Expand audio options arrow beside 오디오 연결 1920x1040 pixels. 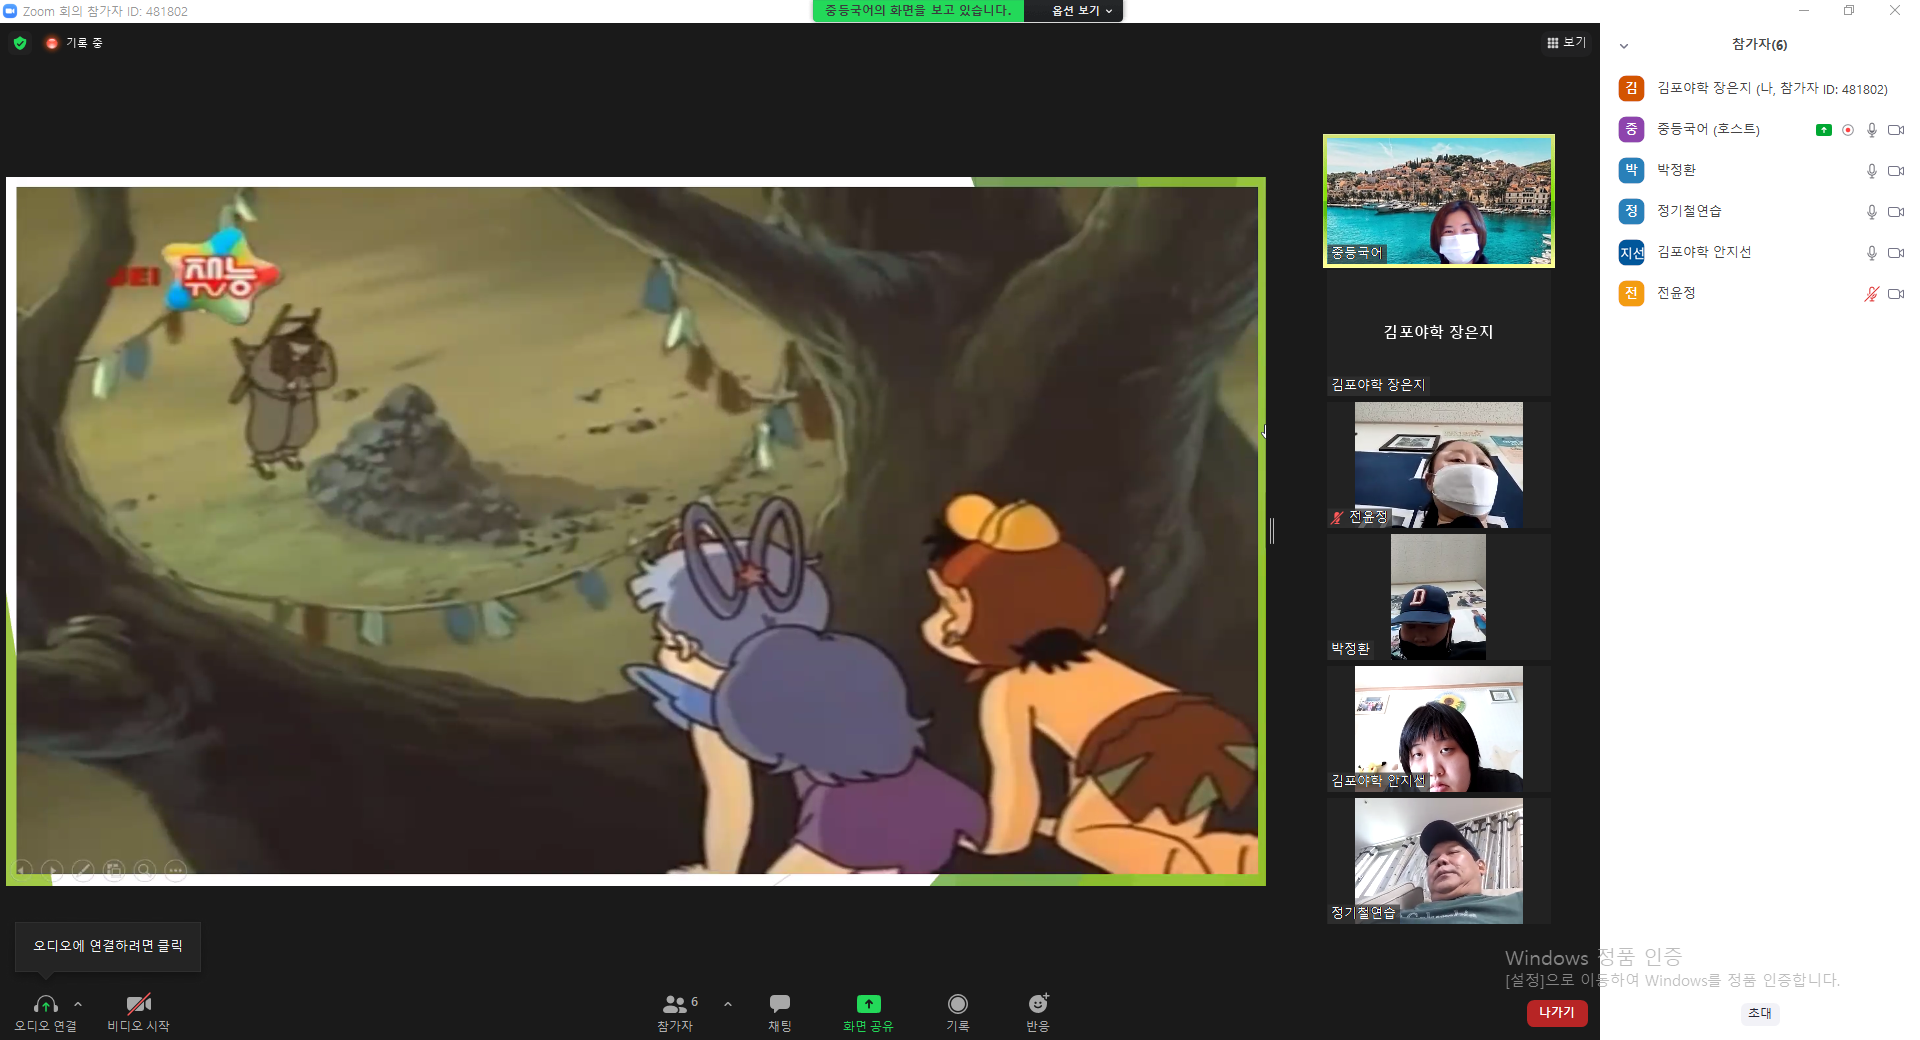click(78, 1004)
